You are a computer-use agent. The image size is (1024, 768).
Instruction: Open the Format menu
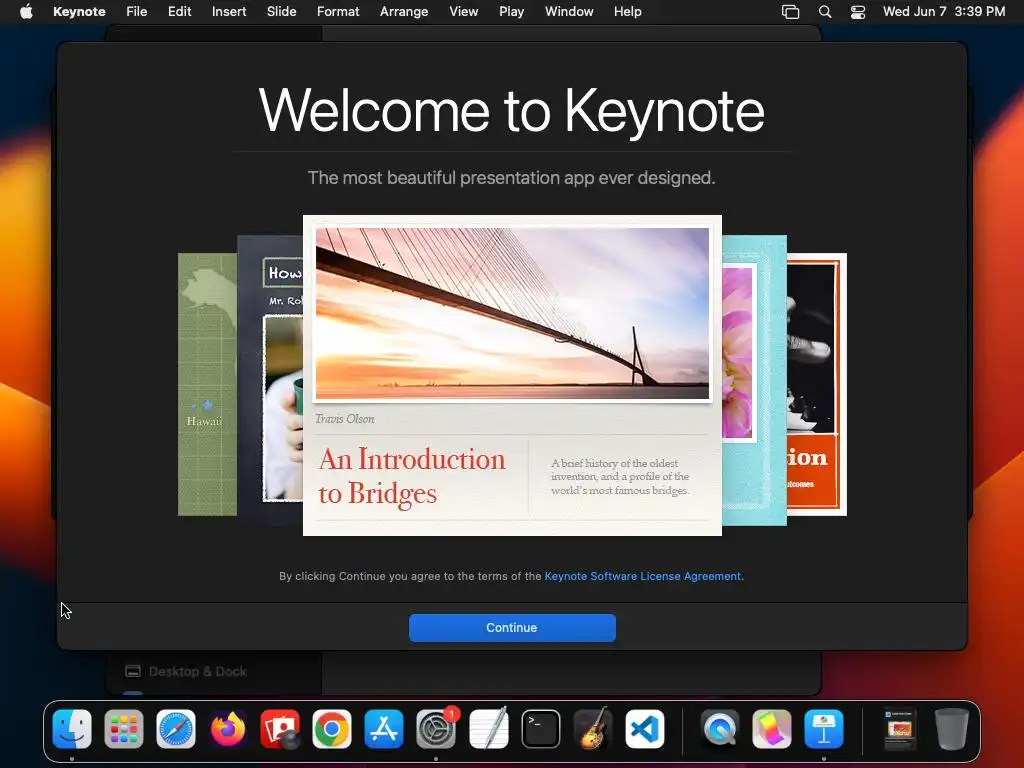(338, 12)
